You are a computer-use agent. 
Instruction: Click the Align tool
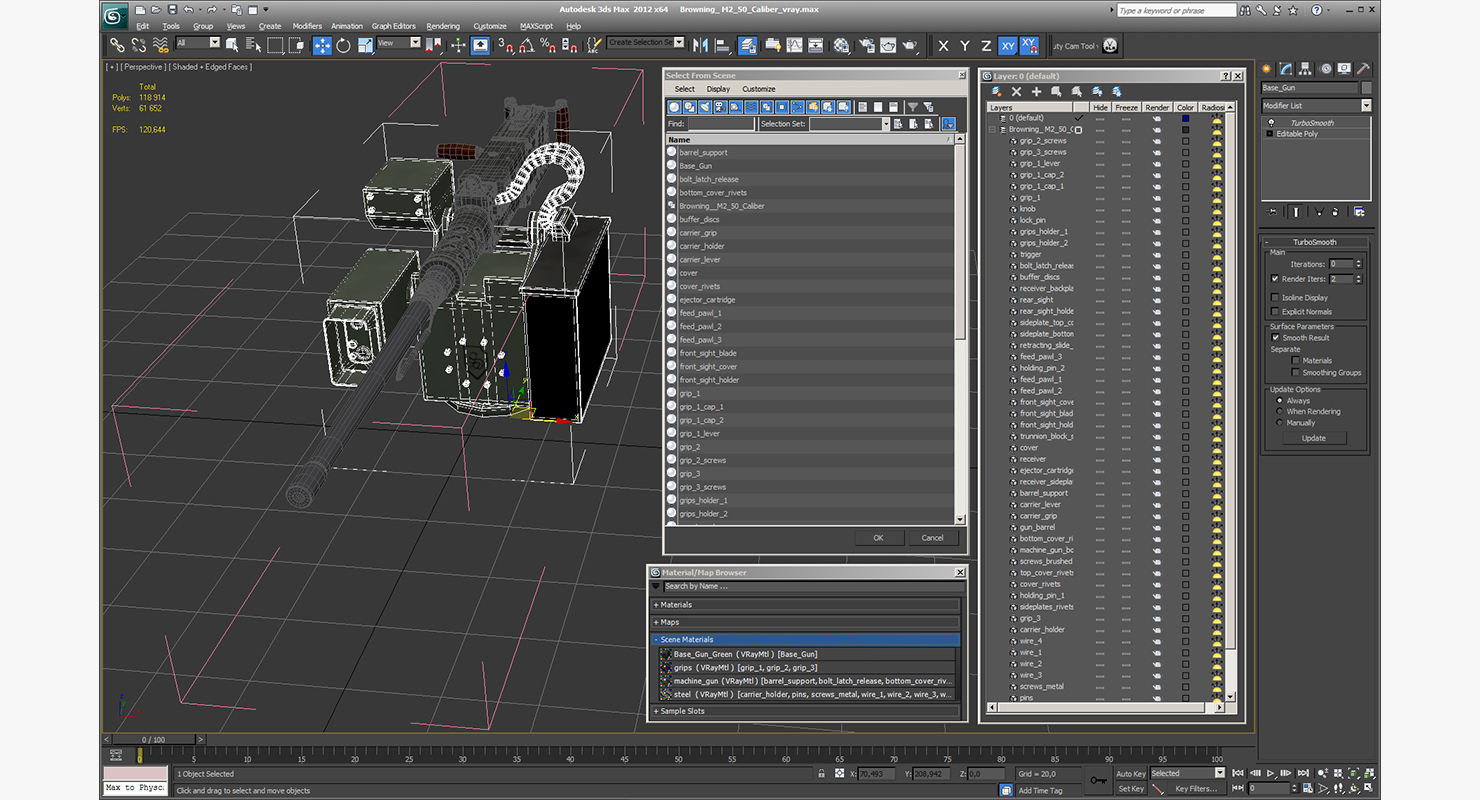tap(722, 45)
